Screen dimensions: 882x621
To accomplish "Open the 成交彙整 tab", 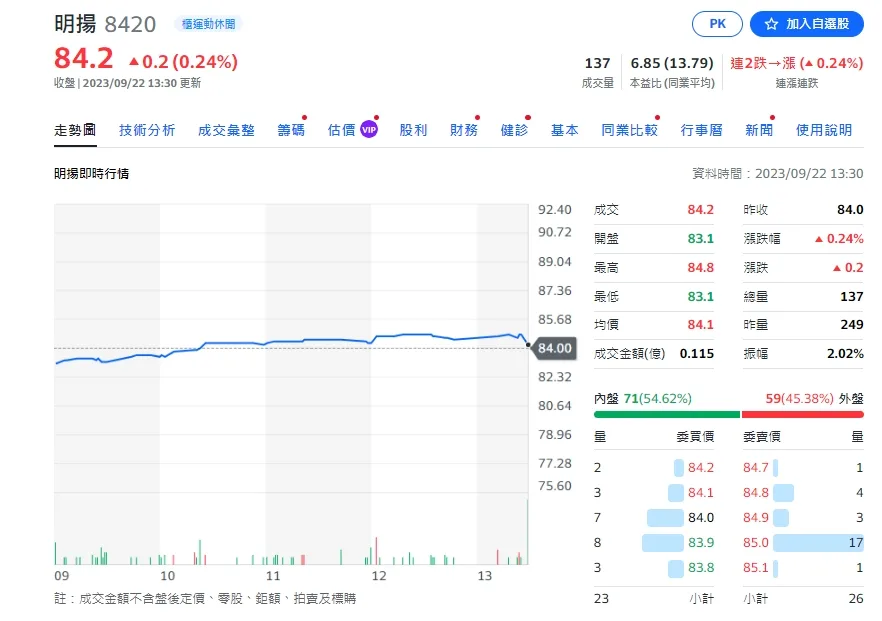I will click(226, 130).
